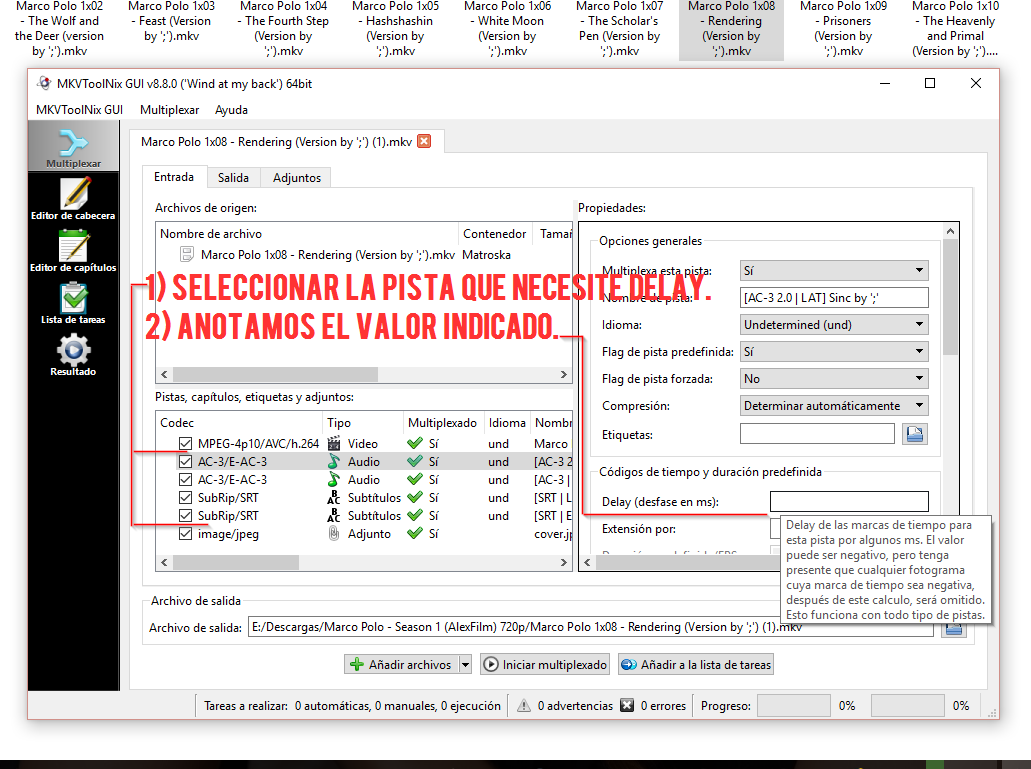This screenshot has height=769, width=1031.
Task: Select Marco Polo 1x09 Prisoners file in Explorer
Action: click(x=843, y=29)
